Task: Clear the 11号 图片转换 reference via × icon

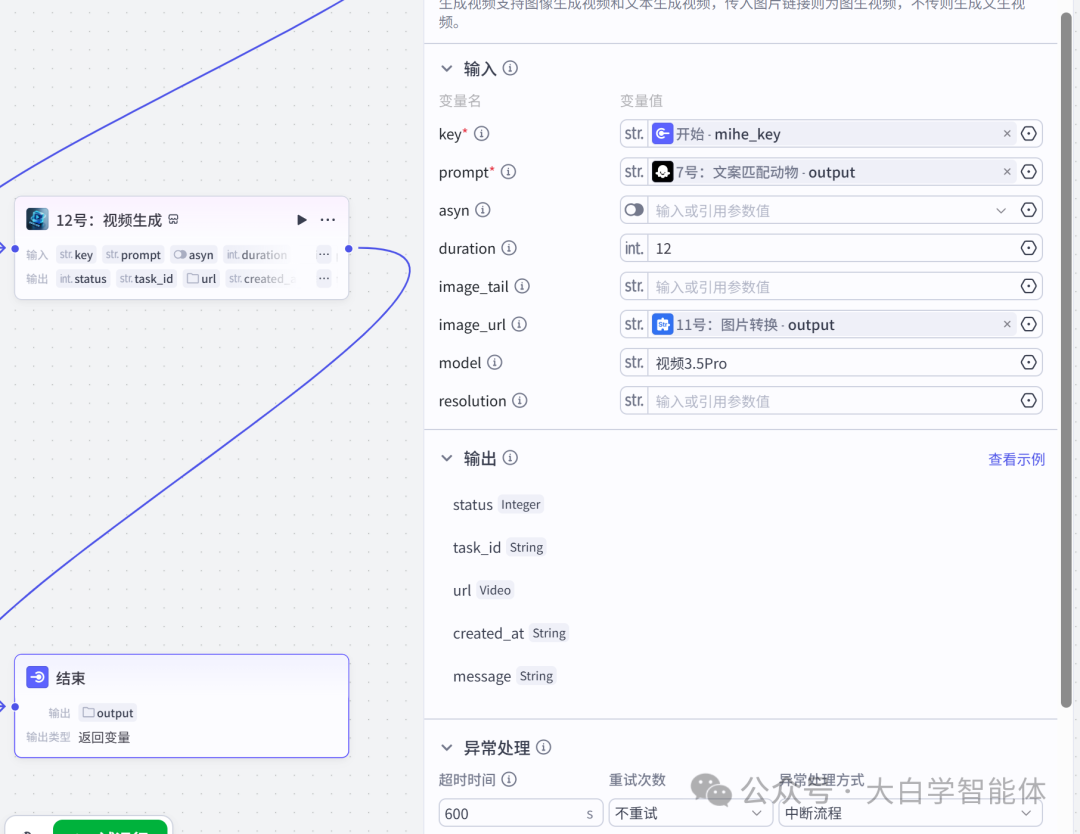Action: click(1007, 324)
